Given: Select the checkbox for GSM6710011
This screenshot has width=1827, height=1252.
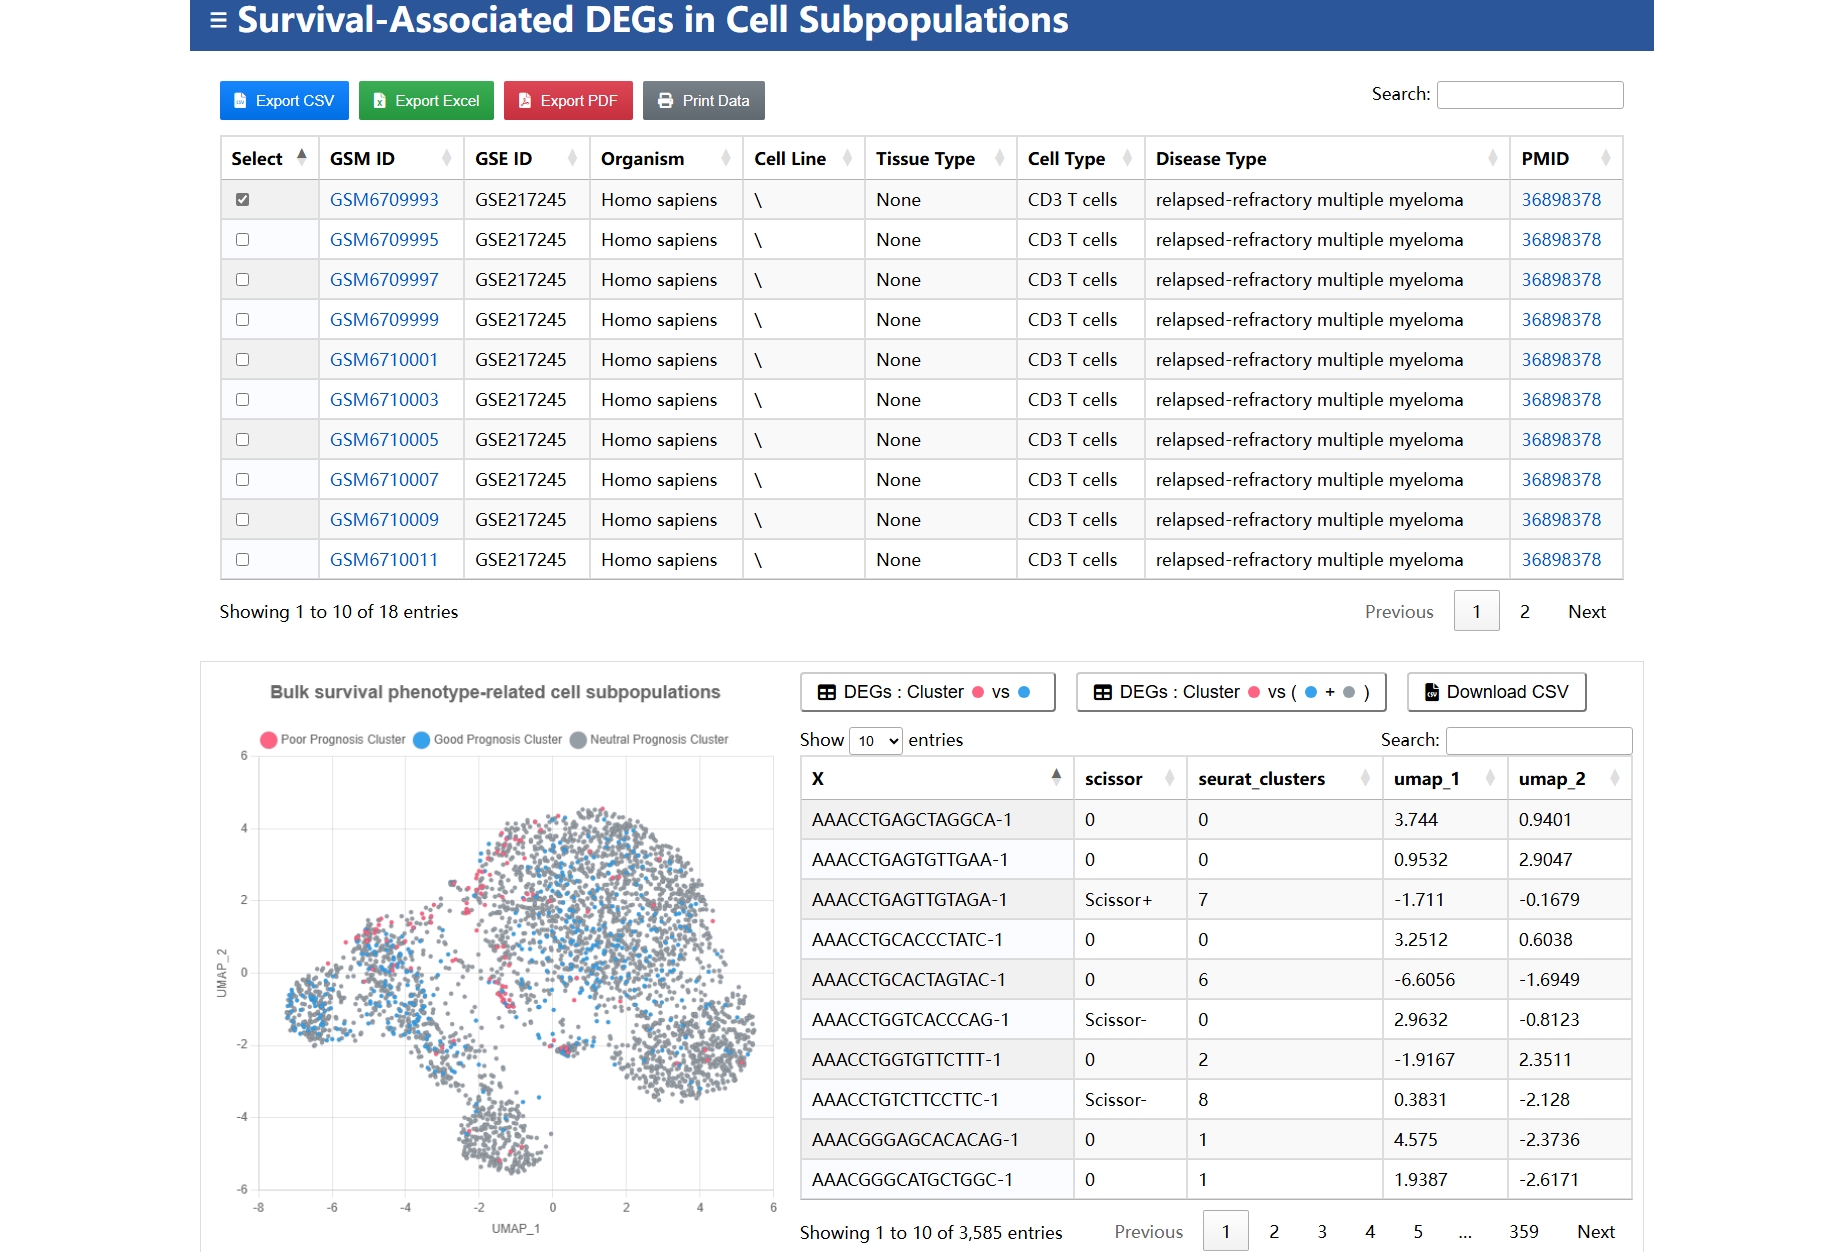Looking at the screenshot, I should 241,560.
